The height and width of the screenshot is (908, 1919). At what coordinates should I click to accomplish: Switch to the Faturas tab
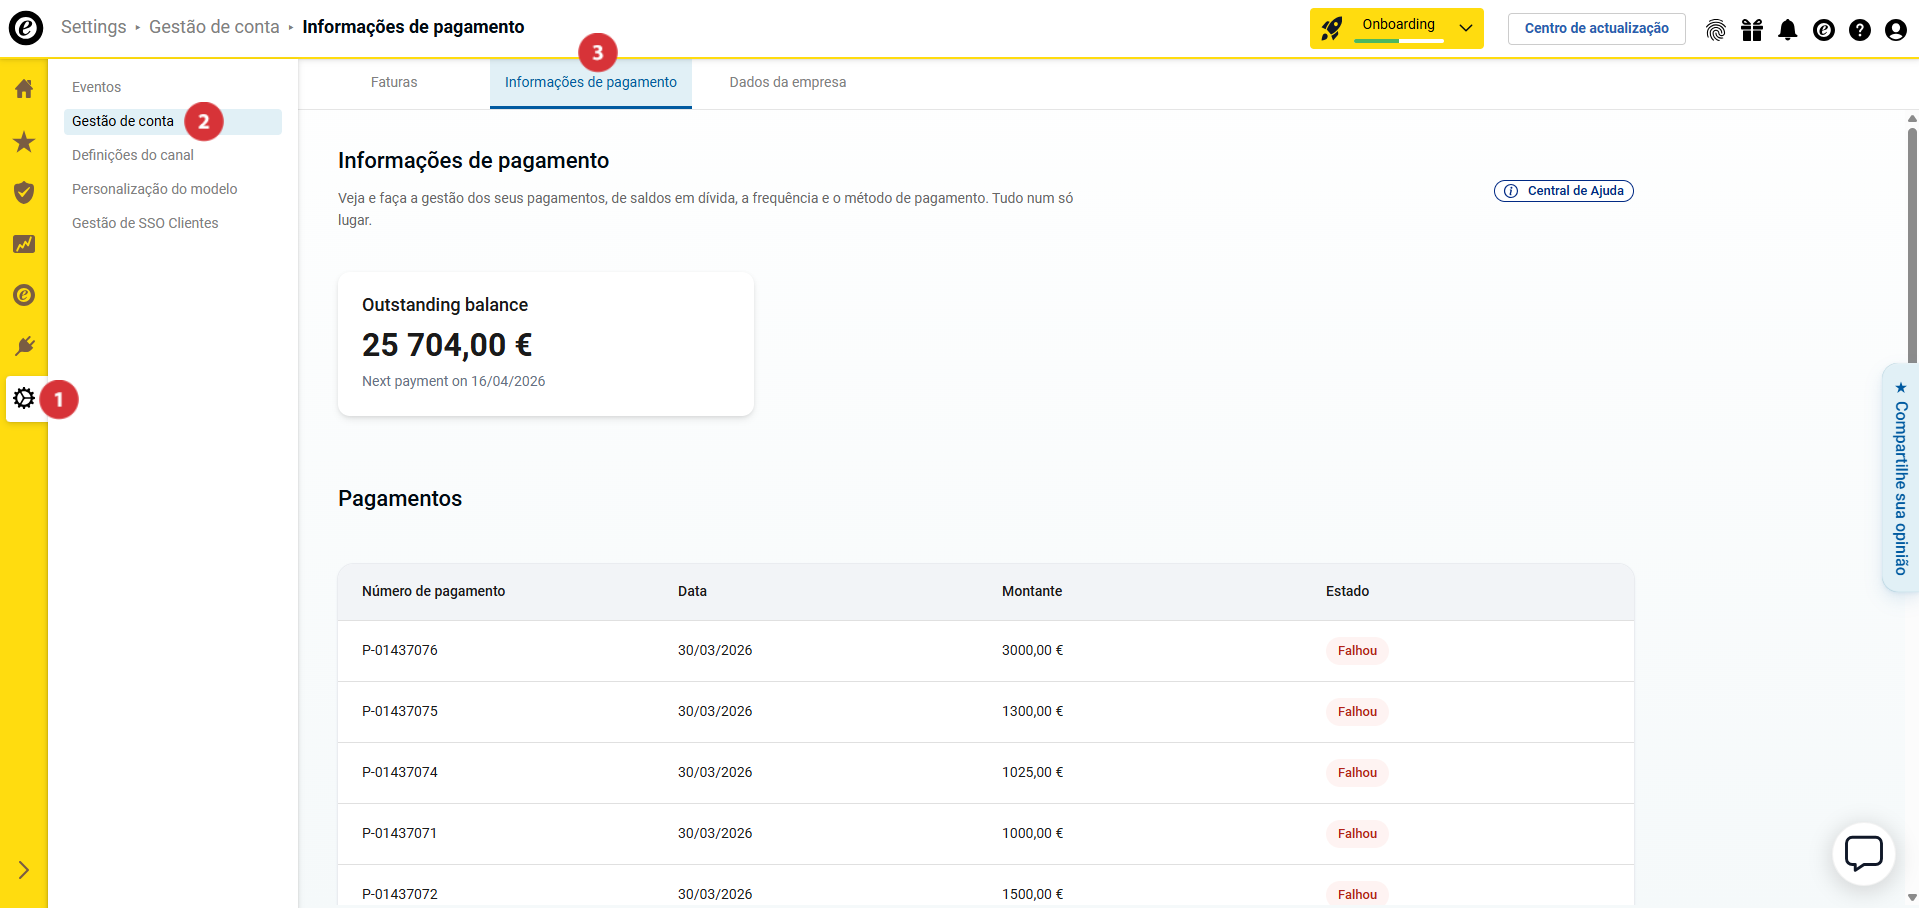coord(394,83)
